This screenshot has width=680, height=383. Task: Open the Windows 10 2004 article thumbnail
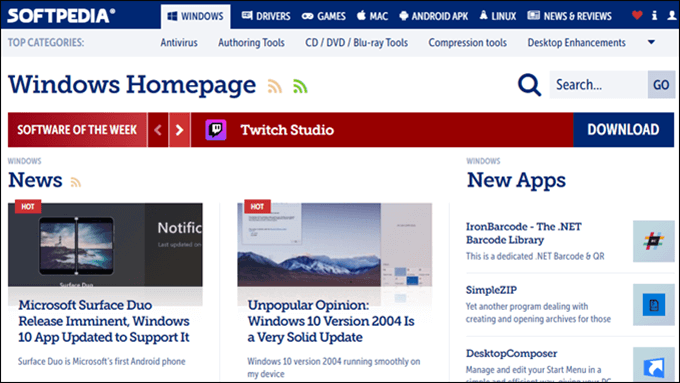coord(334,245)
